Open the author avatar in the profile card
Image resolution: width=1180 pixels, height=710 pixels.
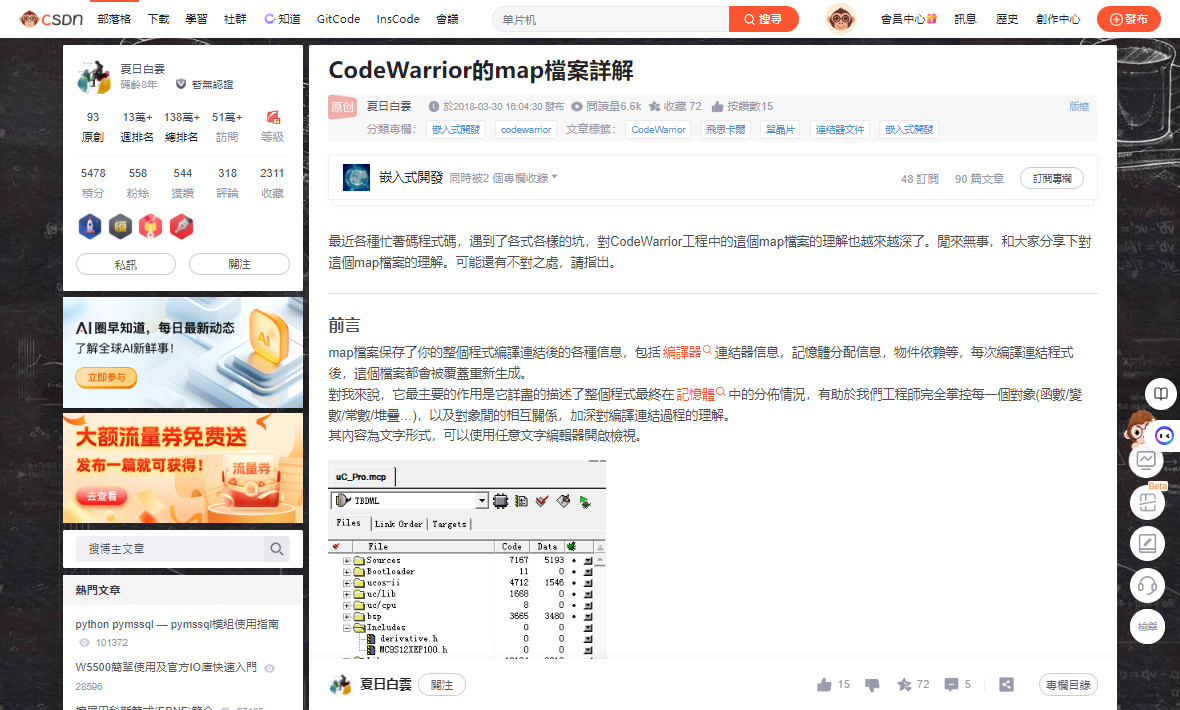pos(94,77)
